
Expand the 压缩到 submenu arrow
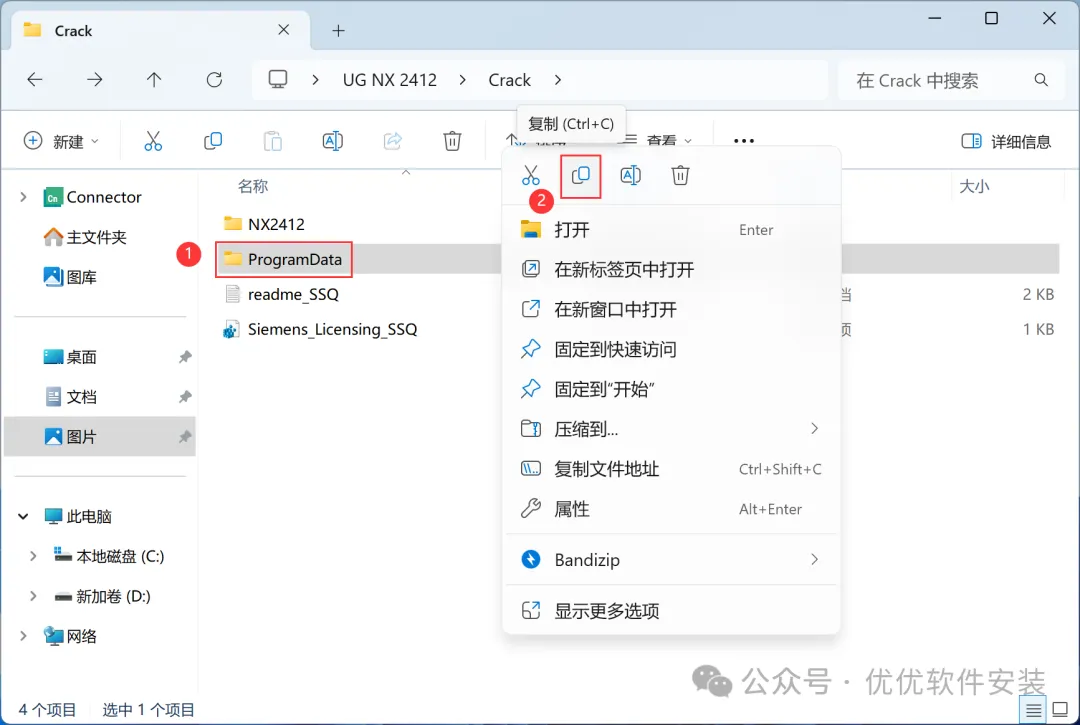pos(814,428)
